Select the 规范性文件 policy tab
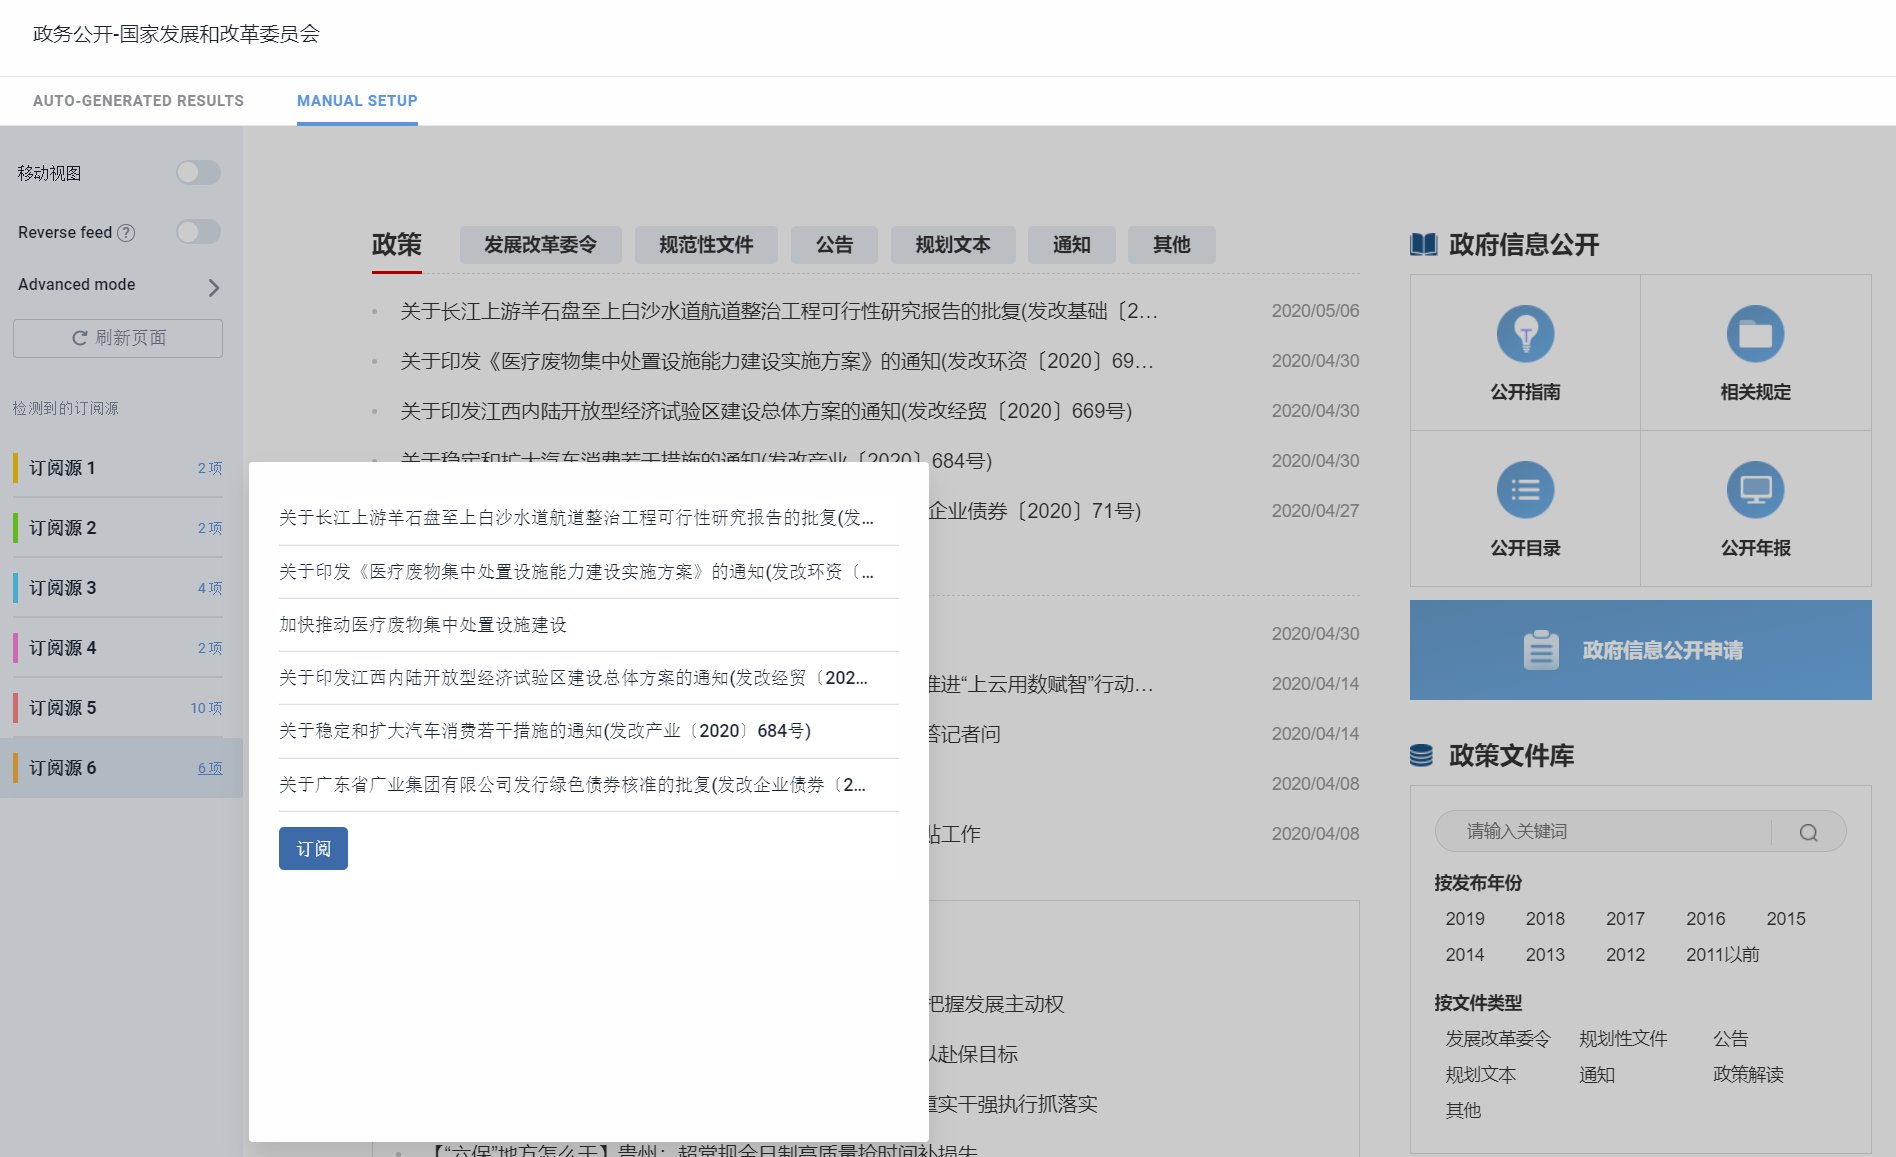Image resolution: width=1896 pixels, height=1157 pixels. 706,245
